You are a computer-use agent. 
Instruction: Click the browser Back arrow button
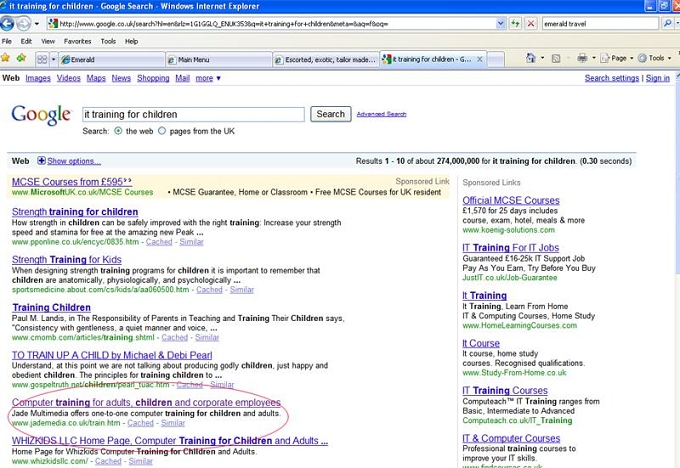(7, 23)
